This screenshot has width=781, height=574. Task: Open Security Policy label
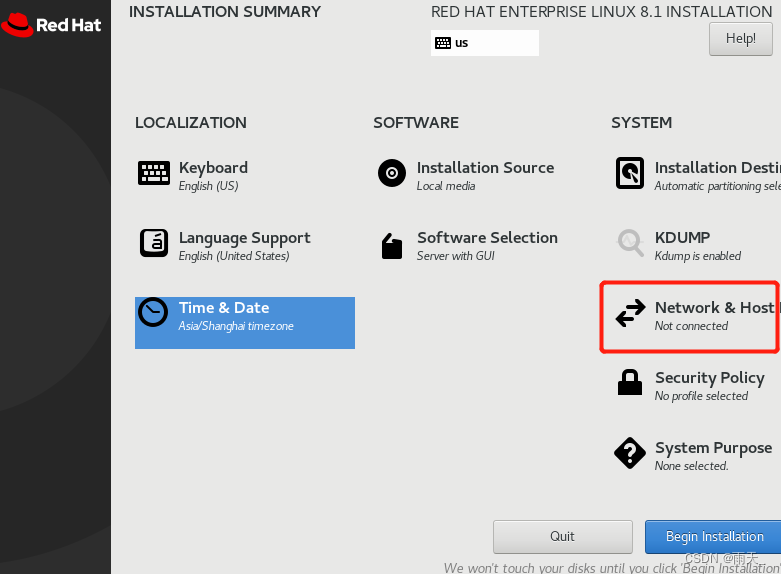click(710, 378)
